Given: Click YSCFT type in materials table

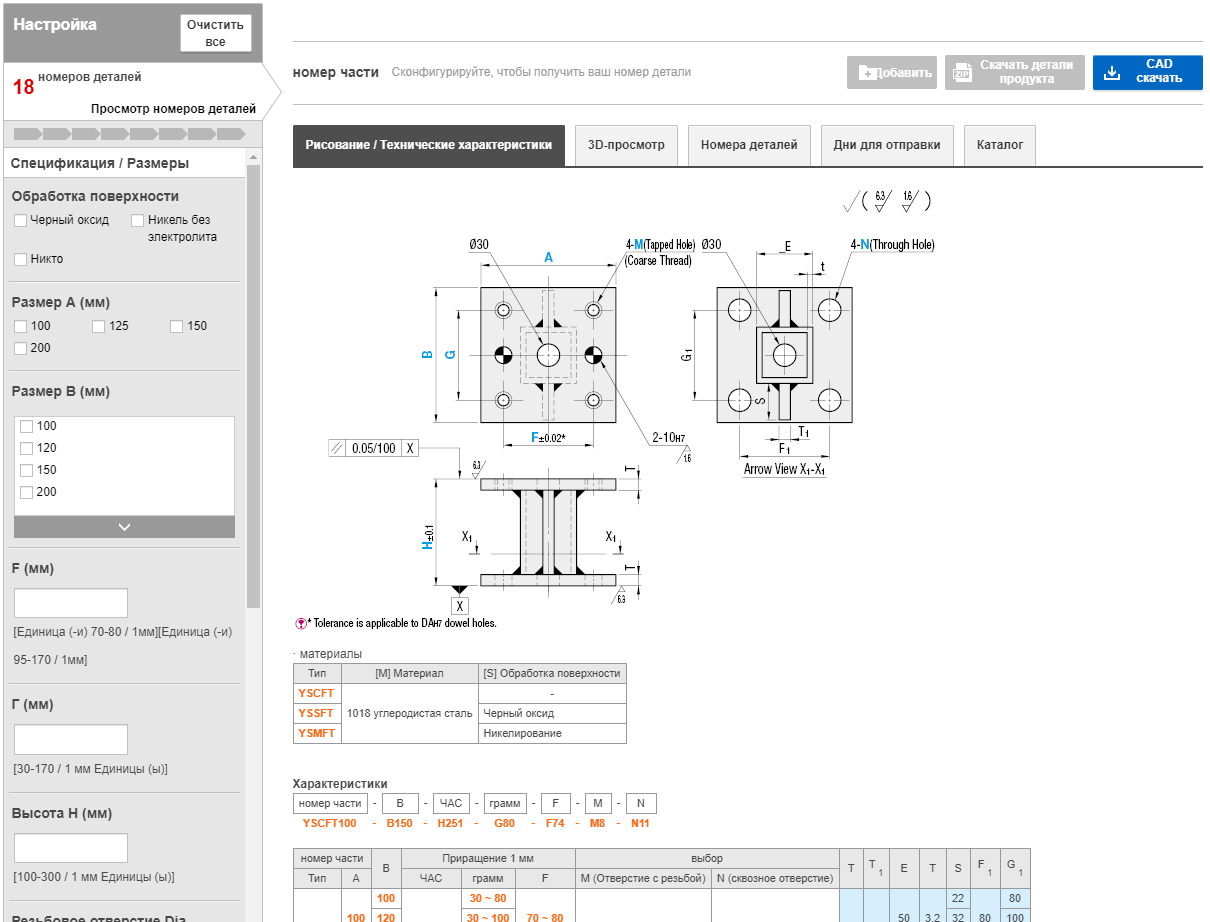Looking at the screenshot, I should pos(316,693).
